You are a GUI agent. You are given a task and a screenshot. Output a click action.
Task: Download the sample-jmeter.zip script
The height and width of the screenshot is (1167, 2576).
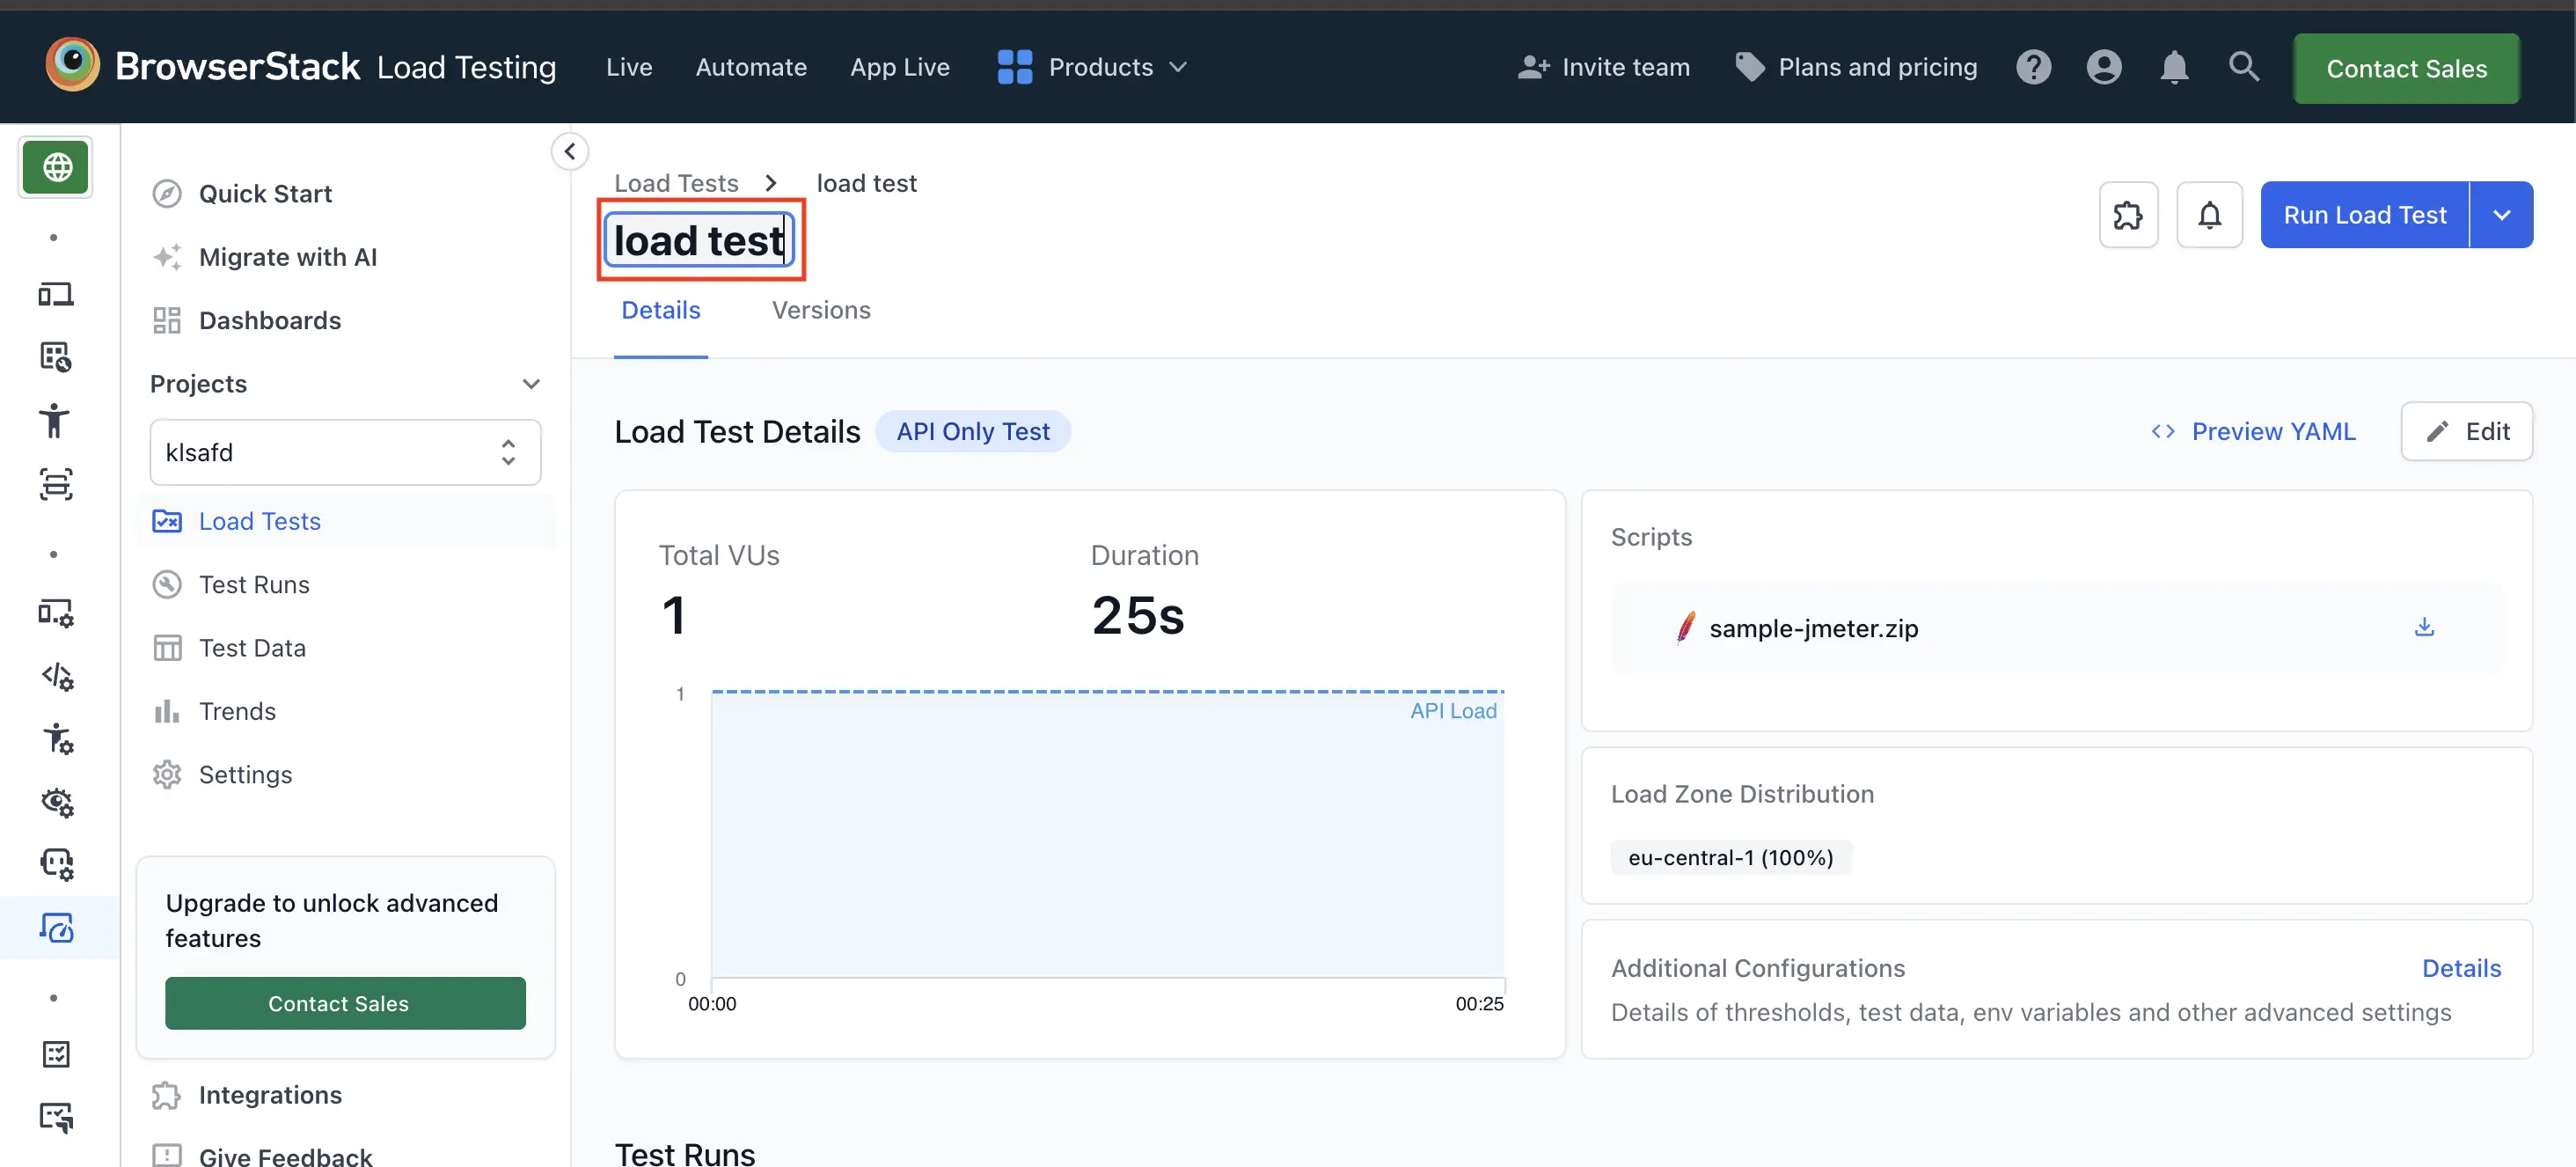[x=2424, y=627]
